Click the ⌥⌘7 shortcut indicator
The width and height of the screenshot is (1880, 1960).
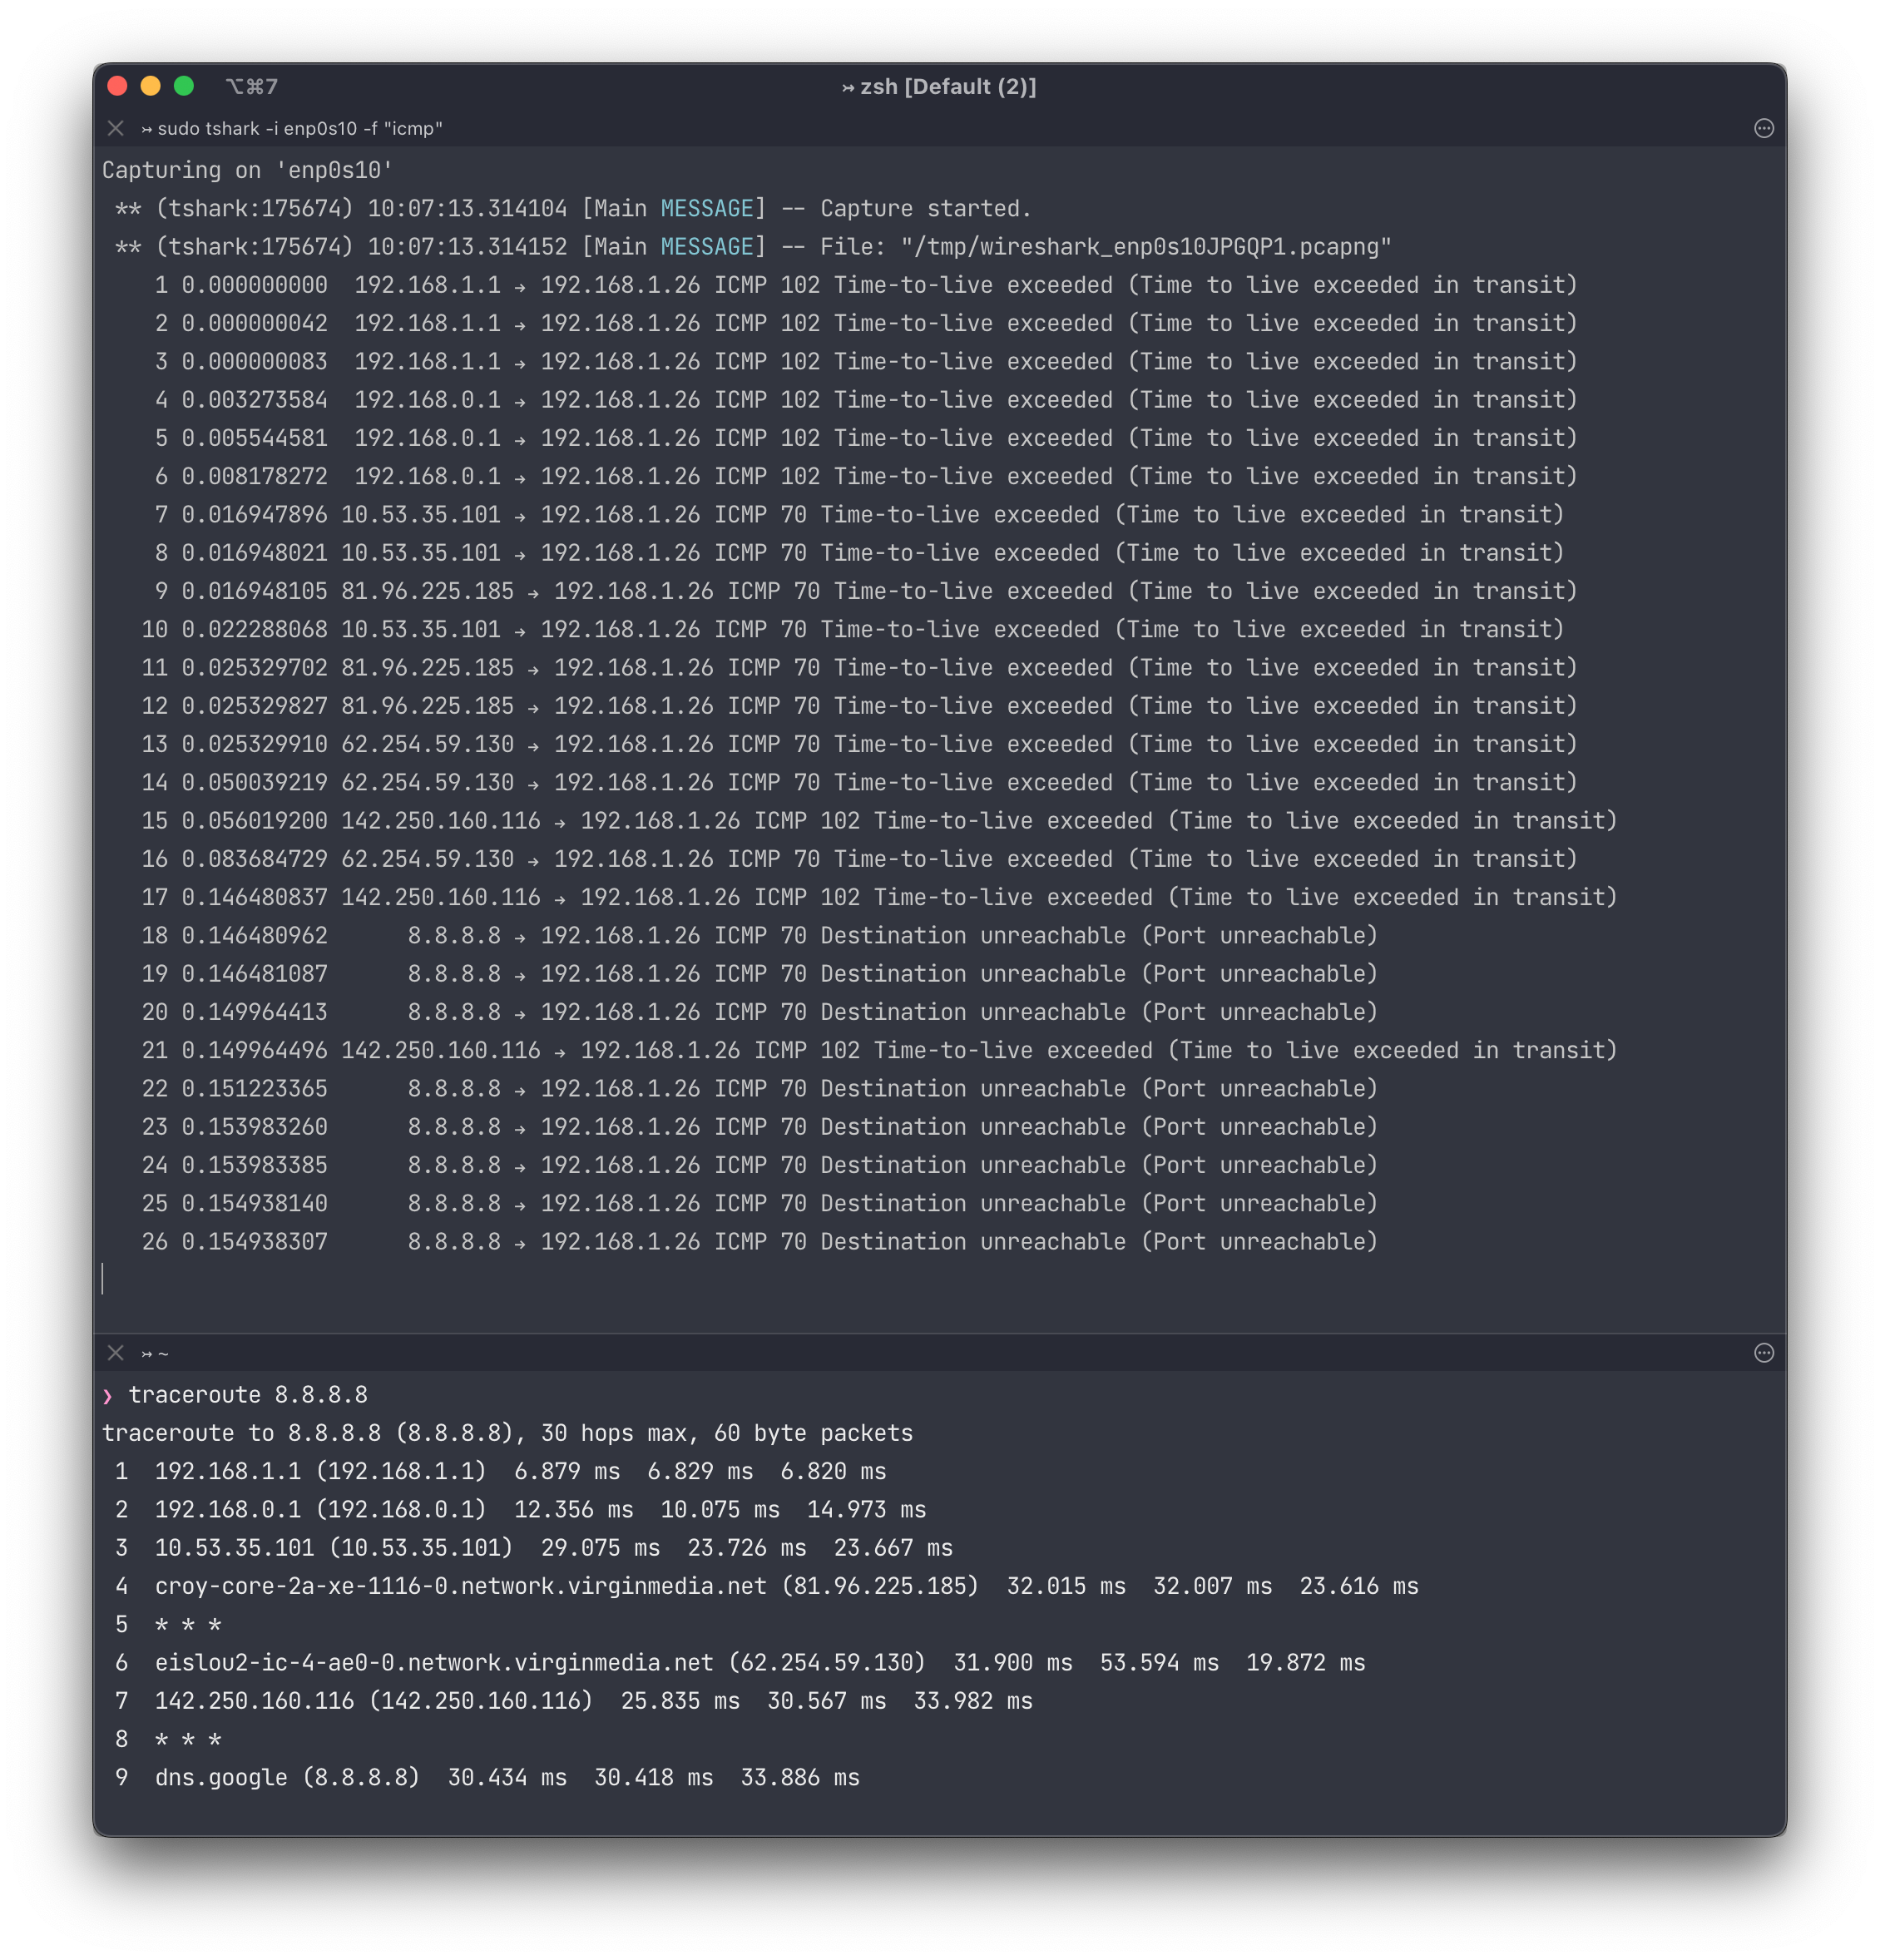click(x=252, y=87)
